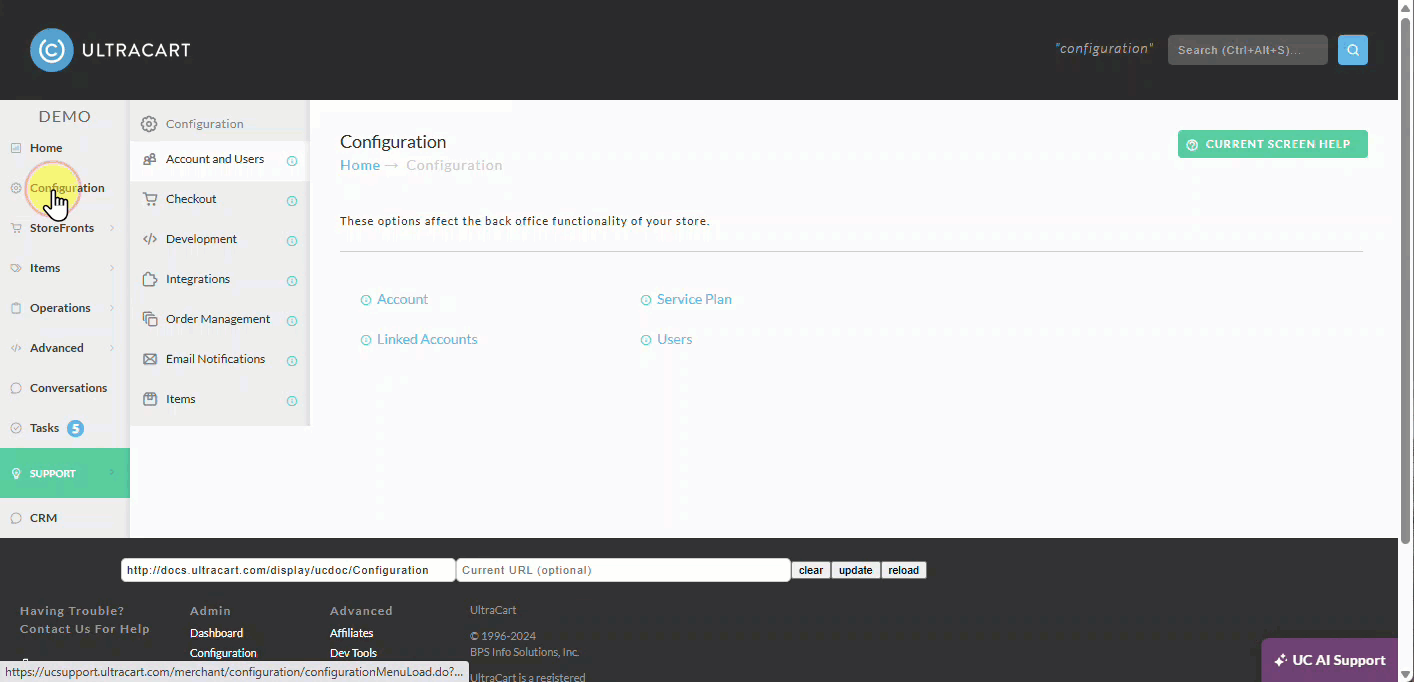This screenshot has height=682, width=1414.
Task: Click the Dashboard footer link
Action: [216, 633]
